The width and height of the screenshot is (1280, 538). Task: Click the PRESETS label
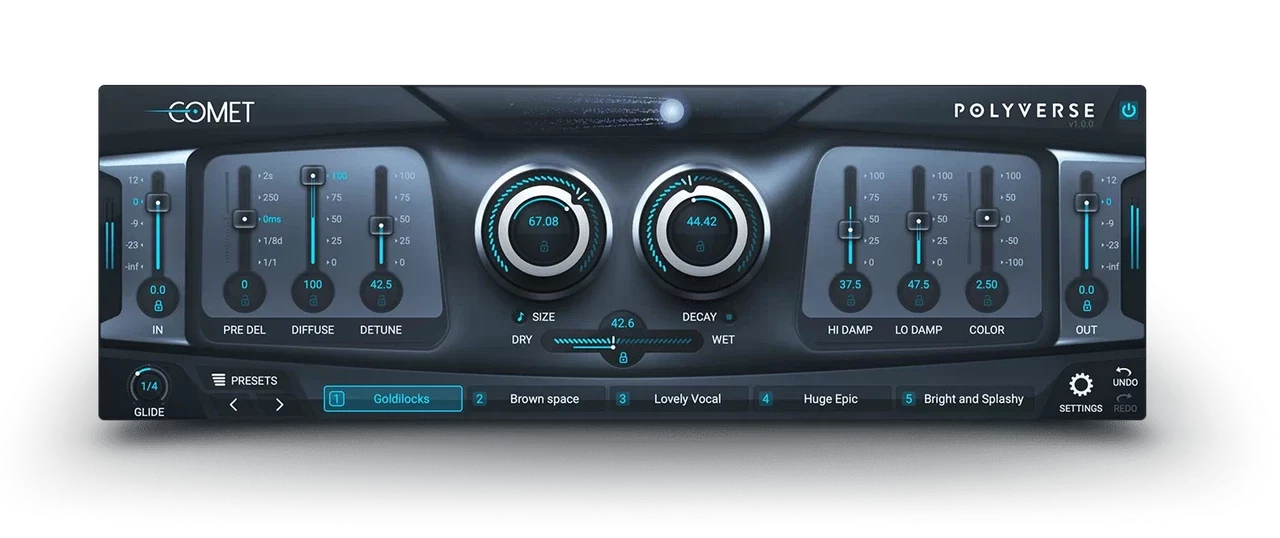coord(254,381)
